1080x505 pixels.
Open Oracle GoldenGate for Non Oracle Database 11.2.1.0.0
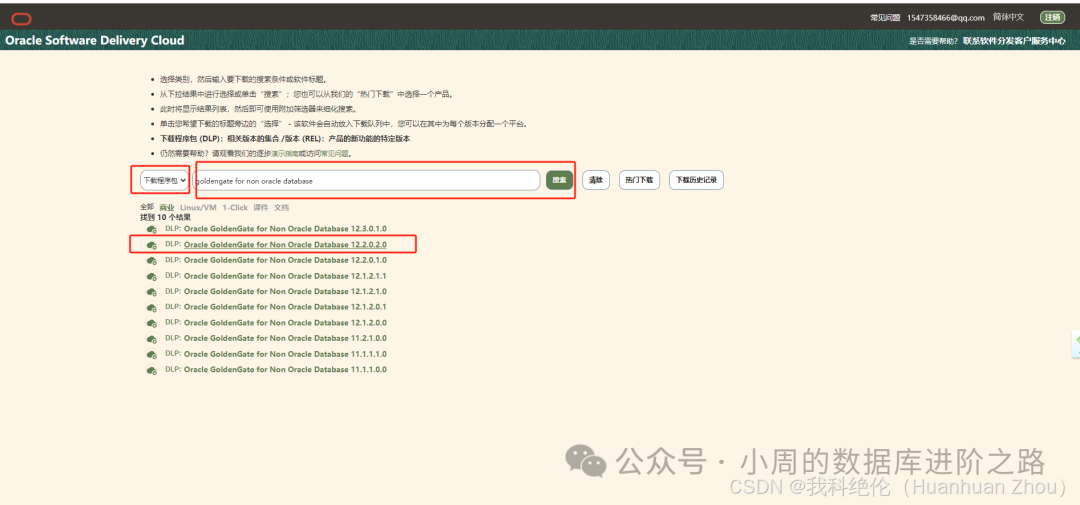[x=285, y=338]
